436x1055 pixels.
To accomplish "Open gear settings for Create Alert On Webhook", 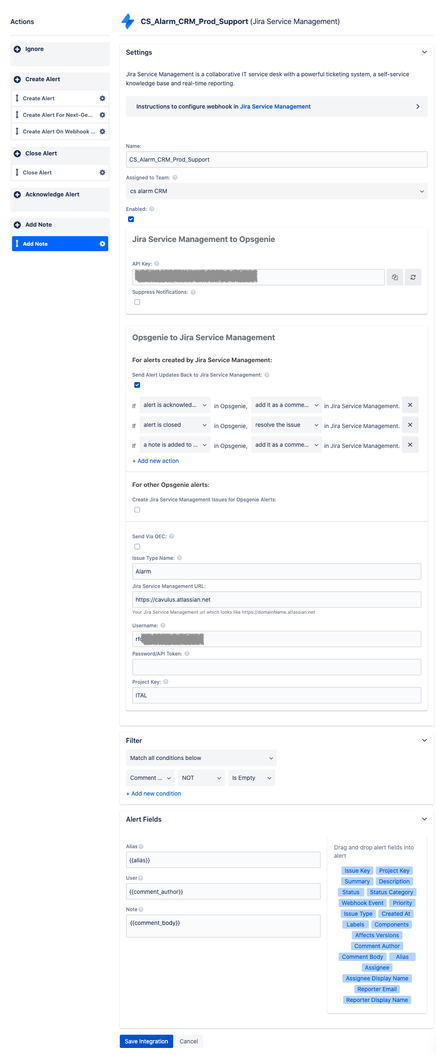I will pyautogui.click(x=102, y=132).
